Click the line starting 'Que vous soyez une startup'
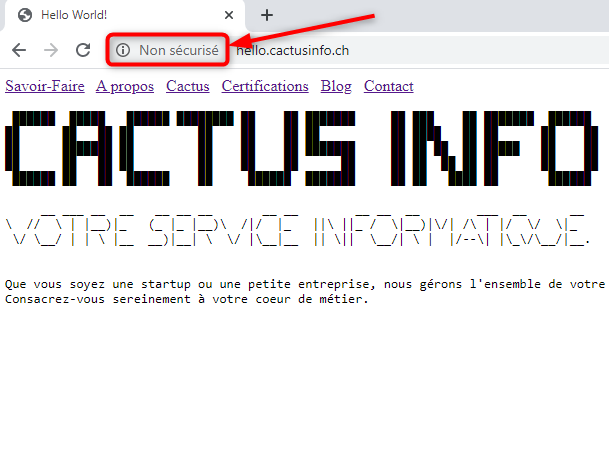The width and height of the screenshot is (609, 457). (305, 284)
